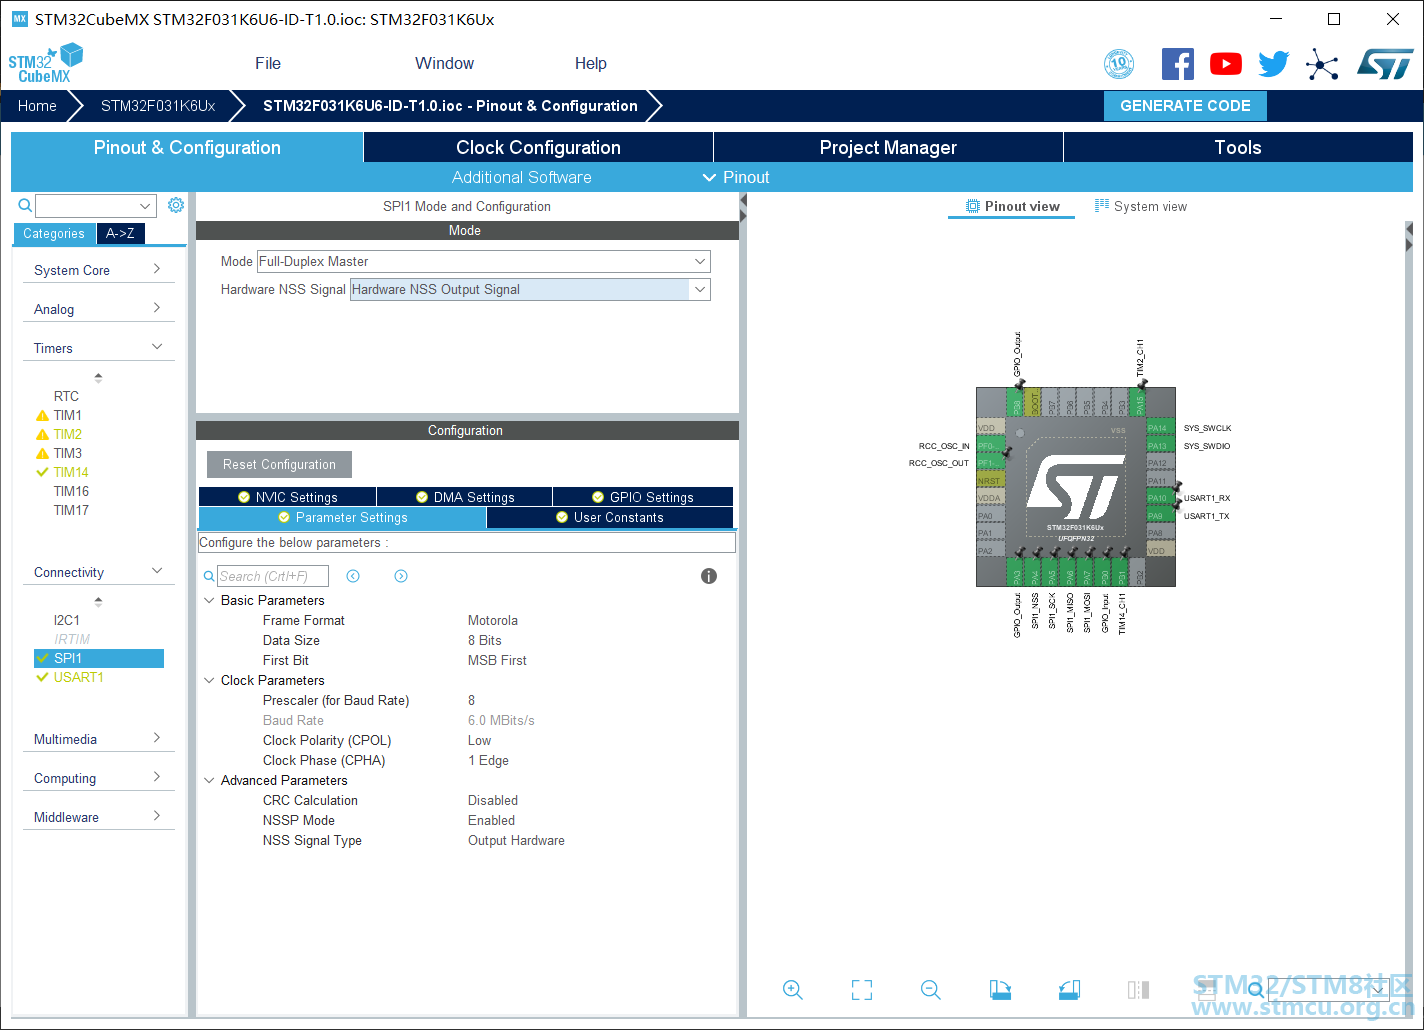The height and width of the screenshot is (1030, 1424).
Task: Click the ST logo in the header
Action: (x=1385, y=64)
